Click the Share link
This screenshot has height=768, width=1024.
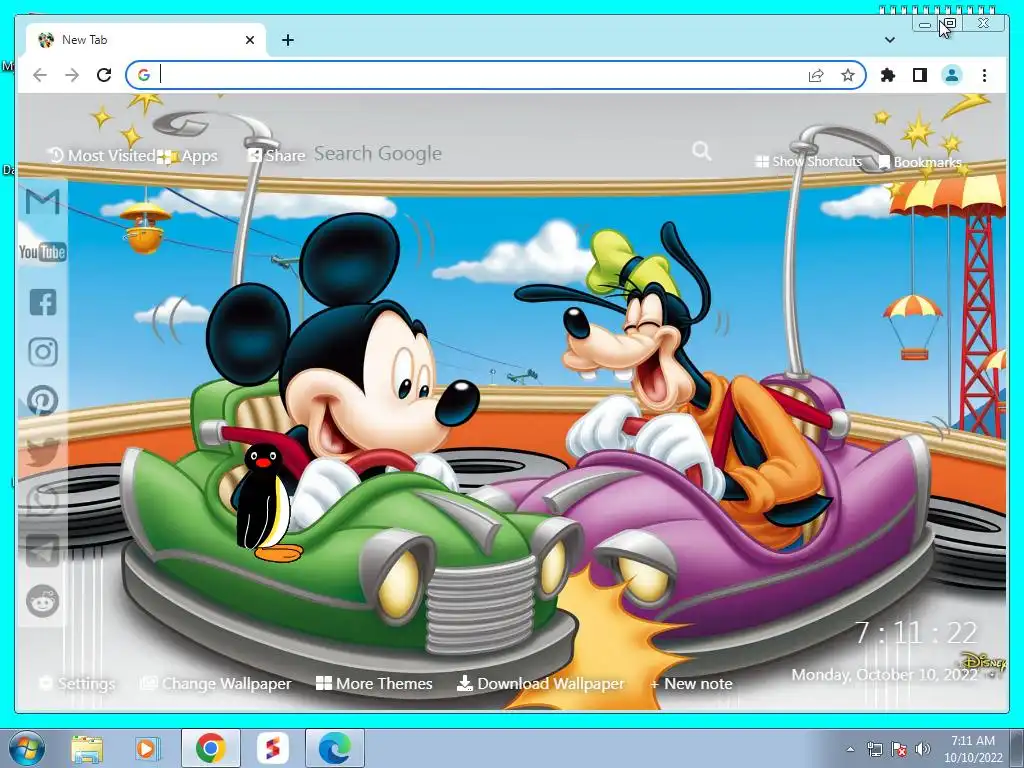(x=276, y=155)
